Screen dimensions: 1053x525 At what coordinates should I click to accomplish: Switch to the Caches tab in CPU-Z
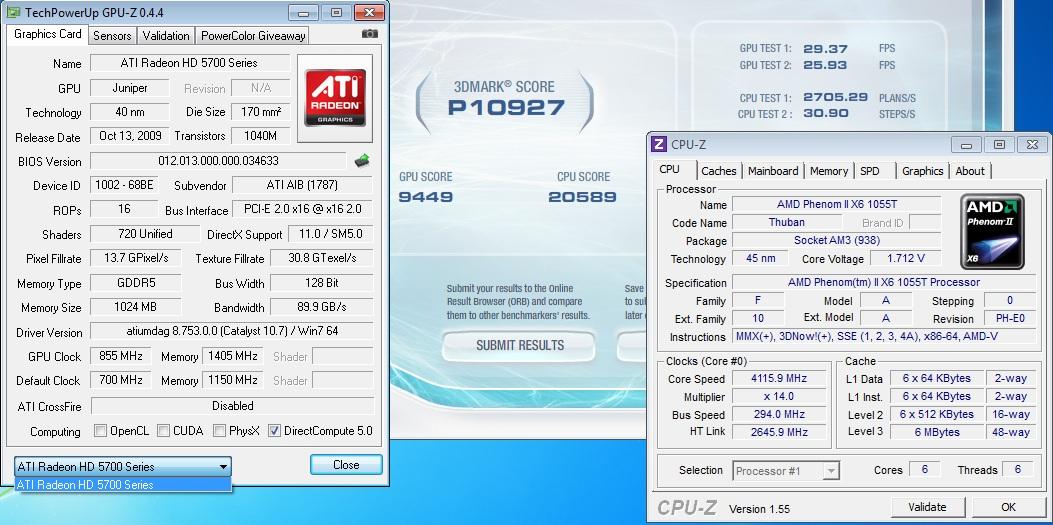tap(719, 171)
